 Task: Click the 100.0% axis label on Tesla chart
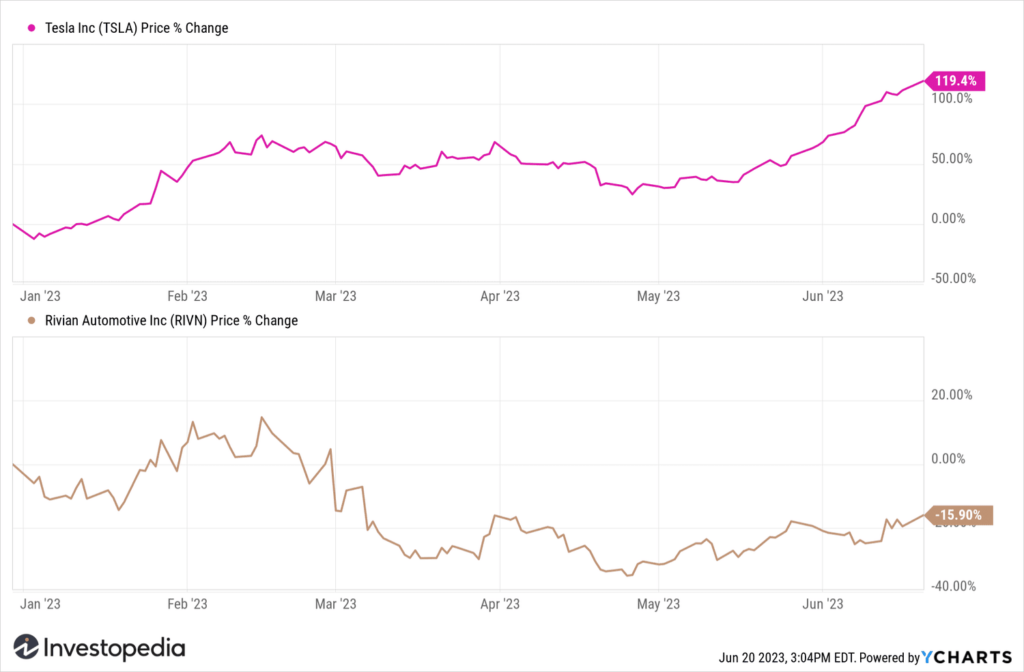click(x=952, y=99)
